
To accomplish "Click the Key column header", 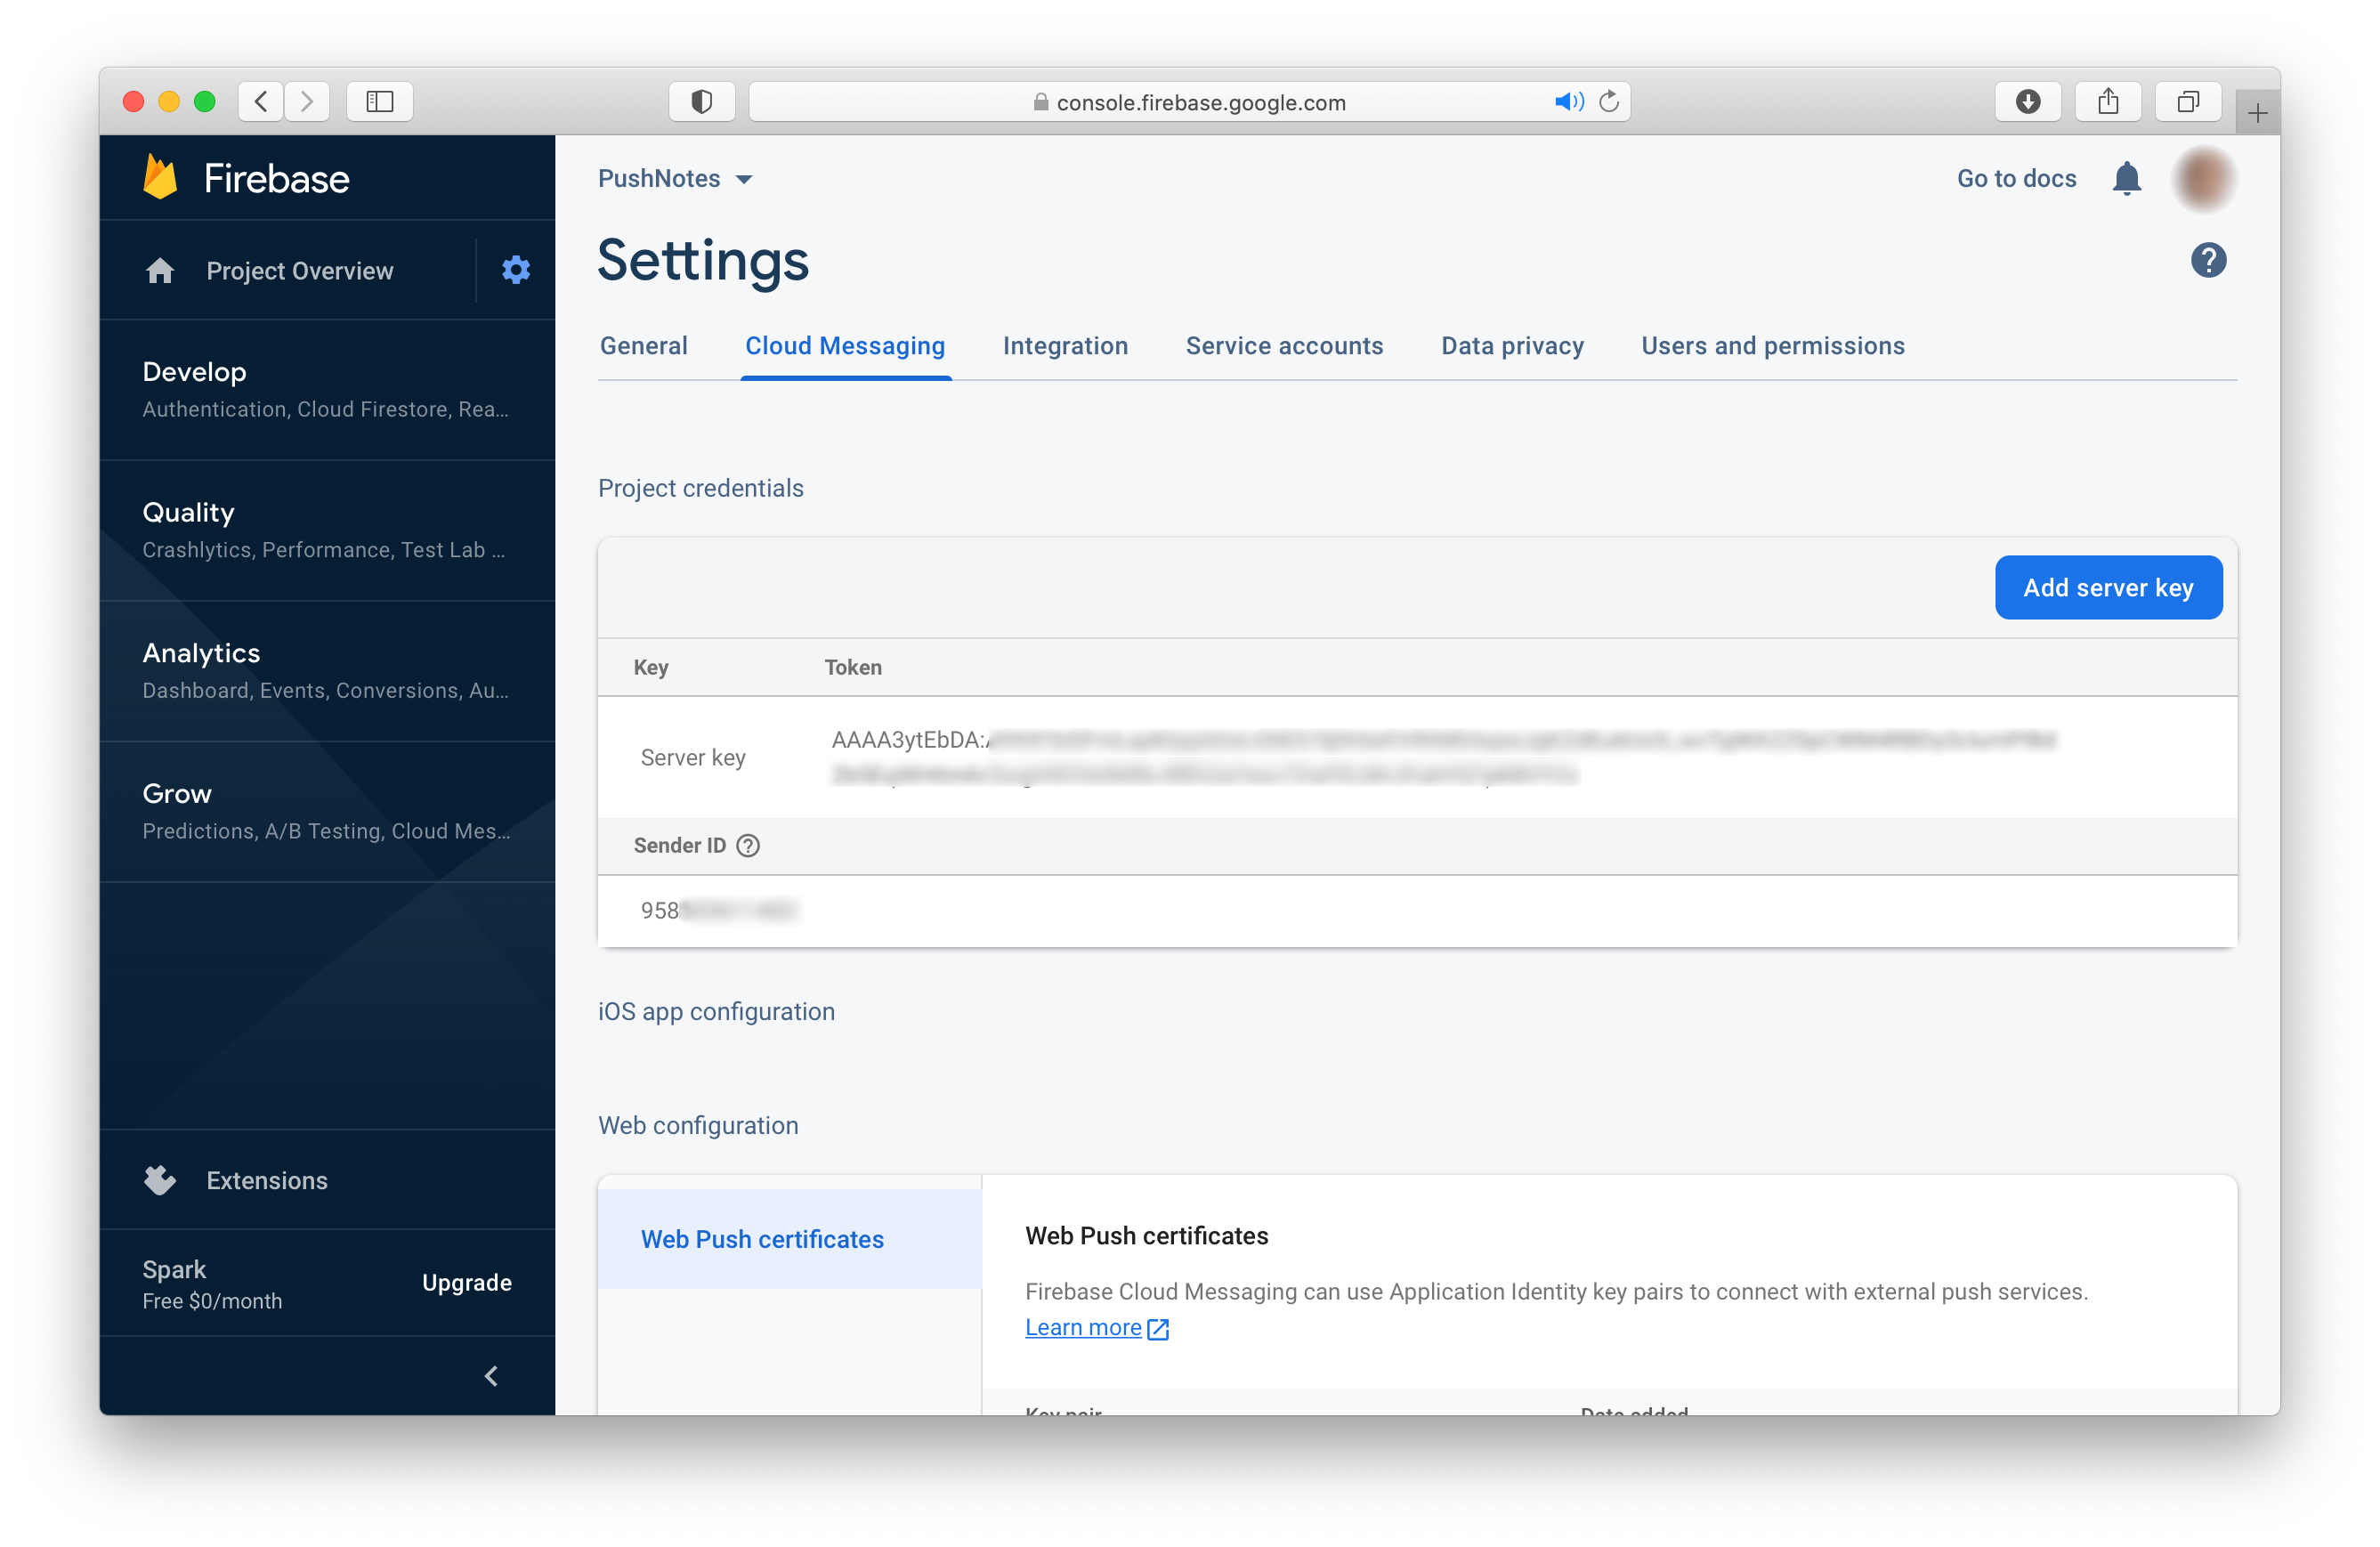I will coord(651,668).
